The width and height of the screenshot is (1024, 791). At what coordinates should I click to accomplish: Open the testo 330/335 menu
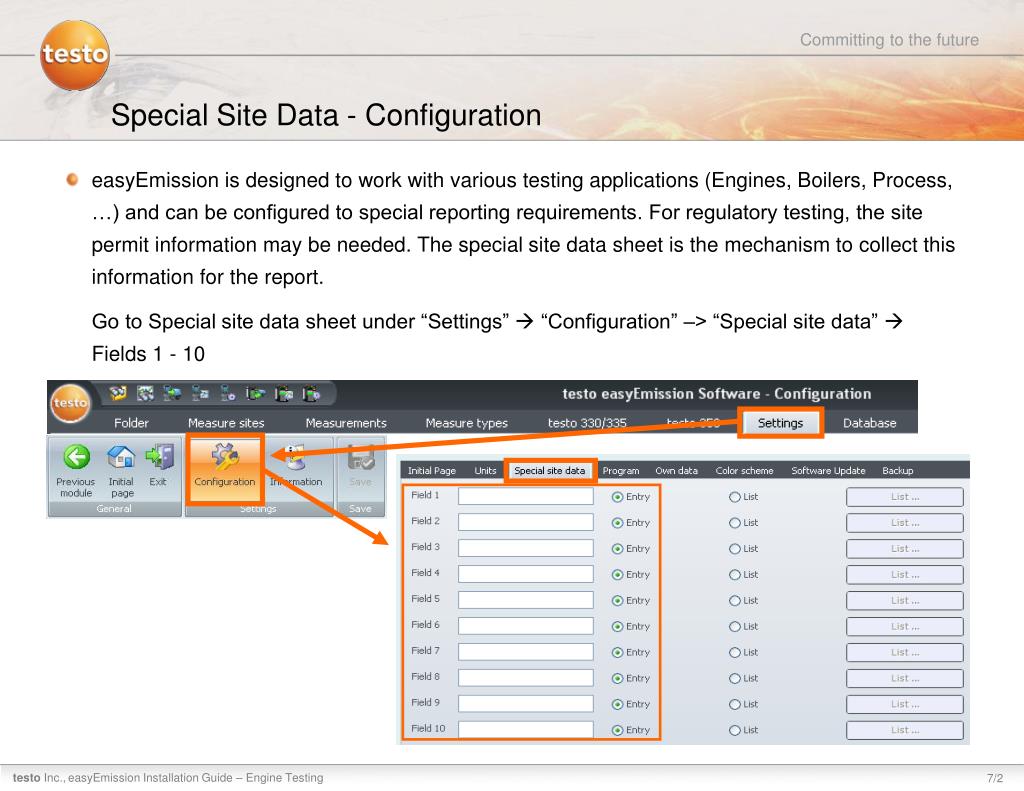(x=586, y=423)
